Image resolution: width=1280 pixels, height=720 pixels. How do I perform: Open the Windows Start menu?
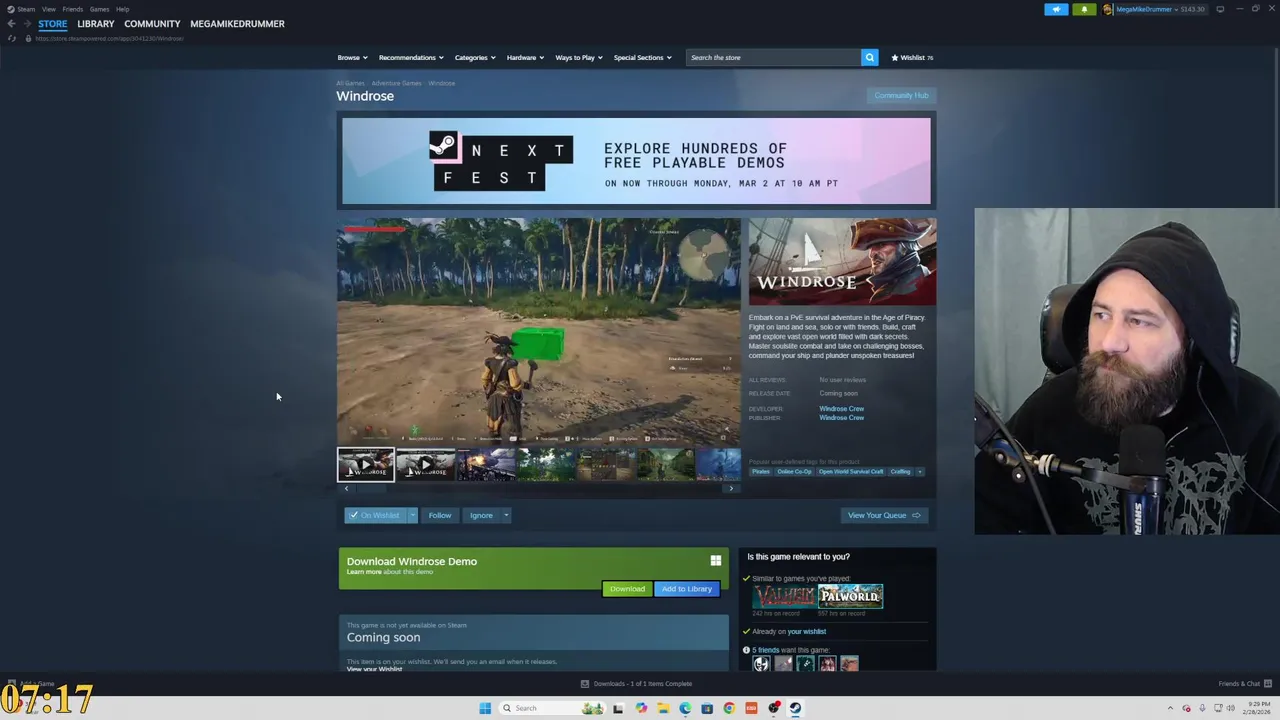[485, 708]
